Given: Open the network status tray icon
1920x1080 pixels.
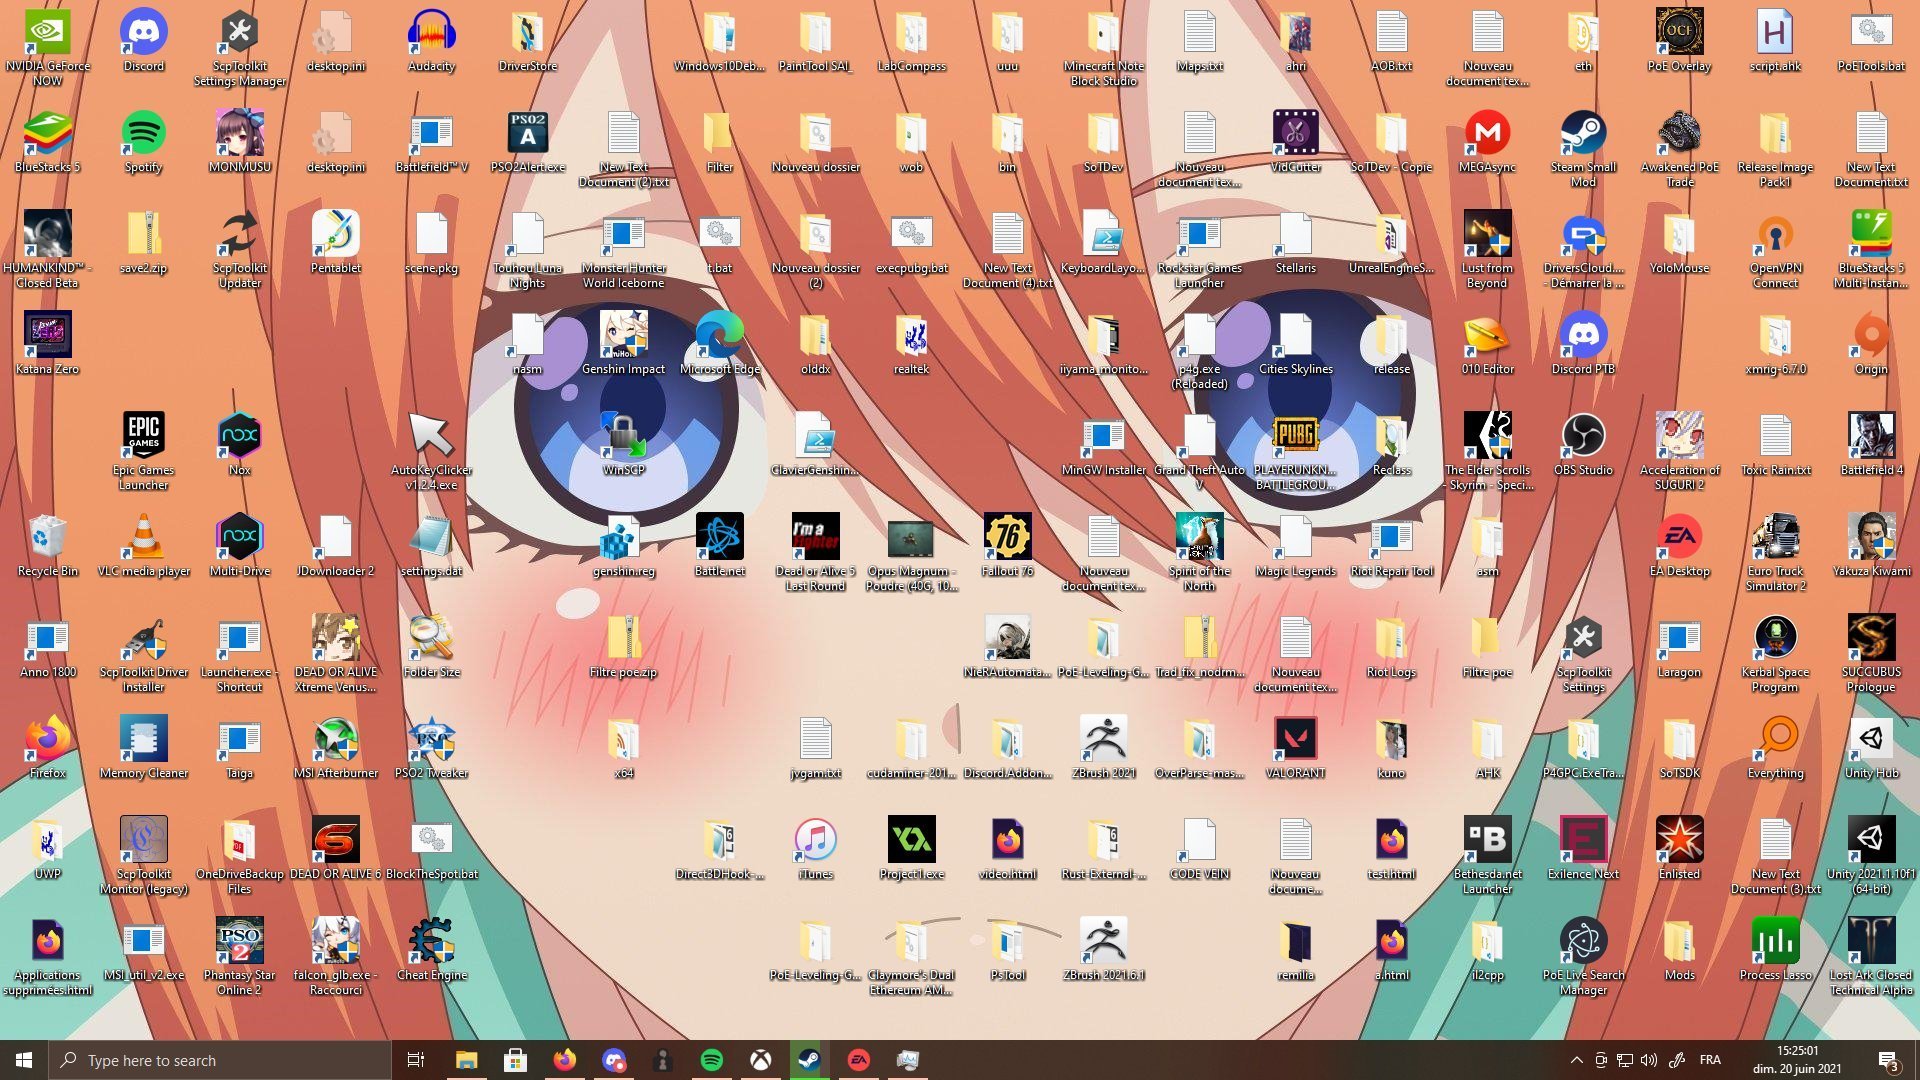Looking at the screenshot, I should pyautogui.click(x=1625, y=1060).
